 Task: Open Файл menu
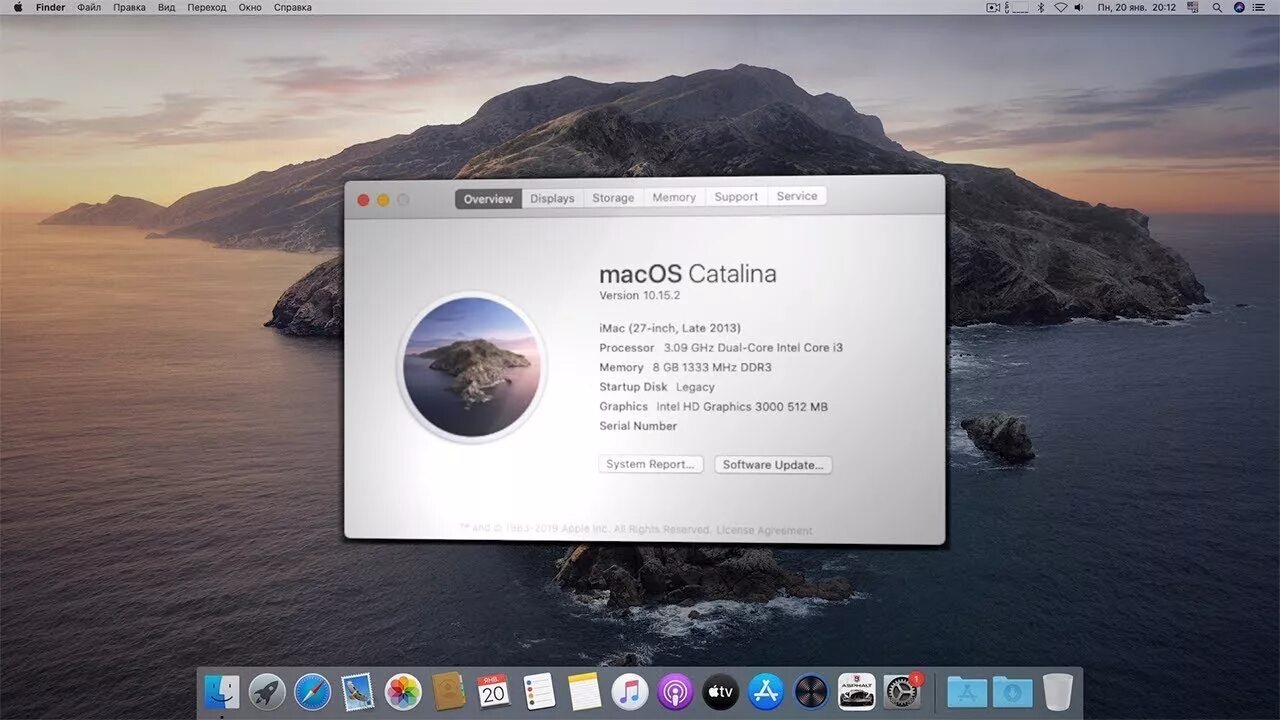(89, 7)
